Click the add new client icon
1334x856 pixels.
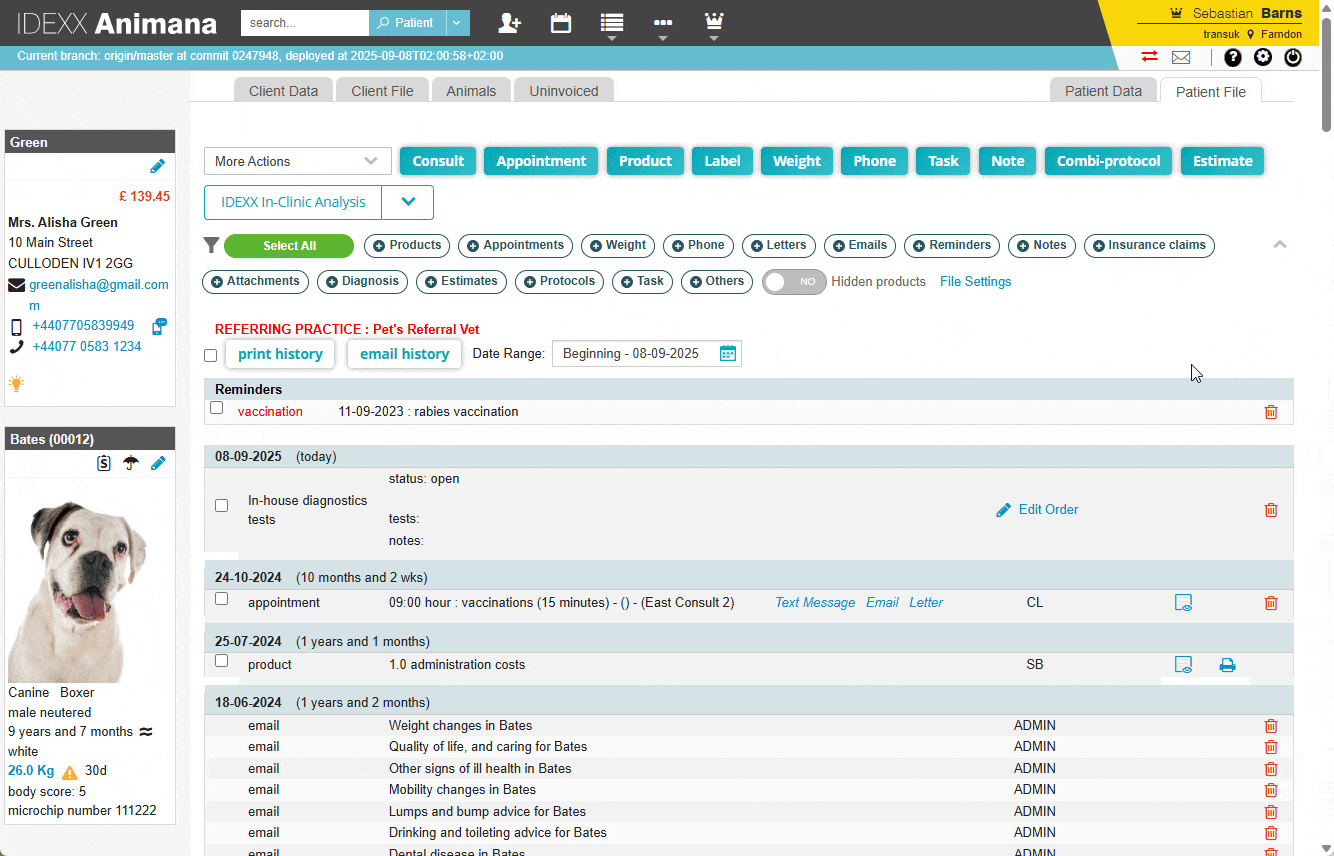click(x=509, y=23)
